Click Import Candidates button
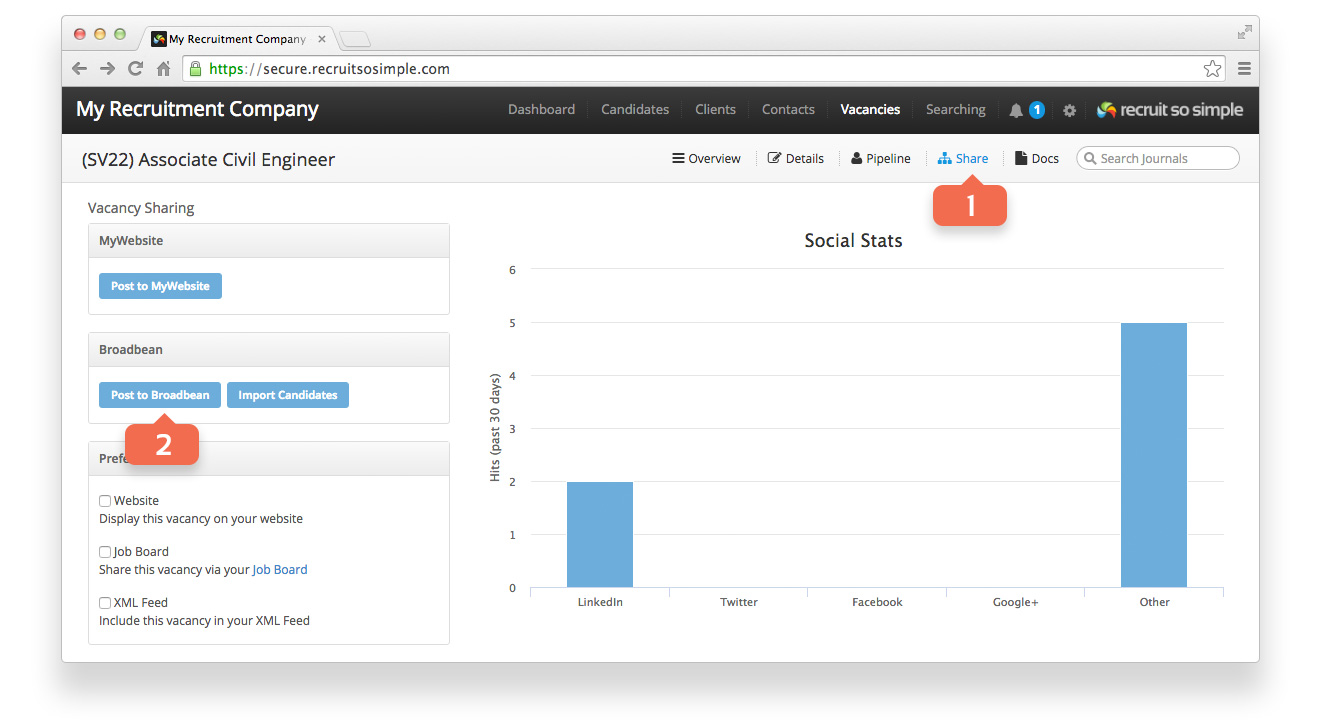The height and width of the screenshot is (722, 1325). coord(288,395)
